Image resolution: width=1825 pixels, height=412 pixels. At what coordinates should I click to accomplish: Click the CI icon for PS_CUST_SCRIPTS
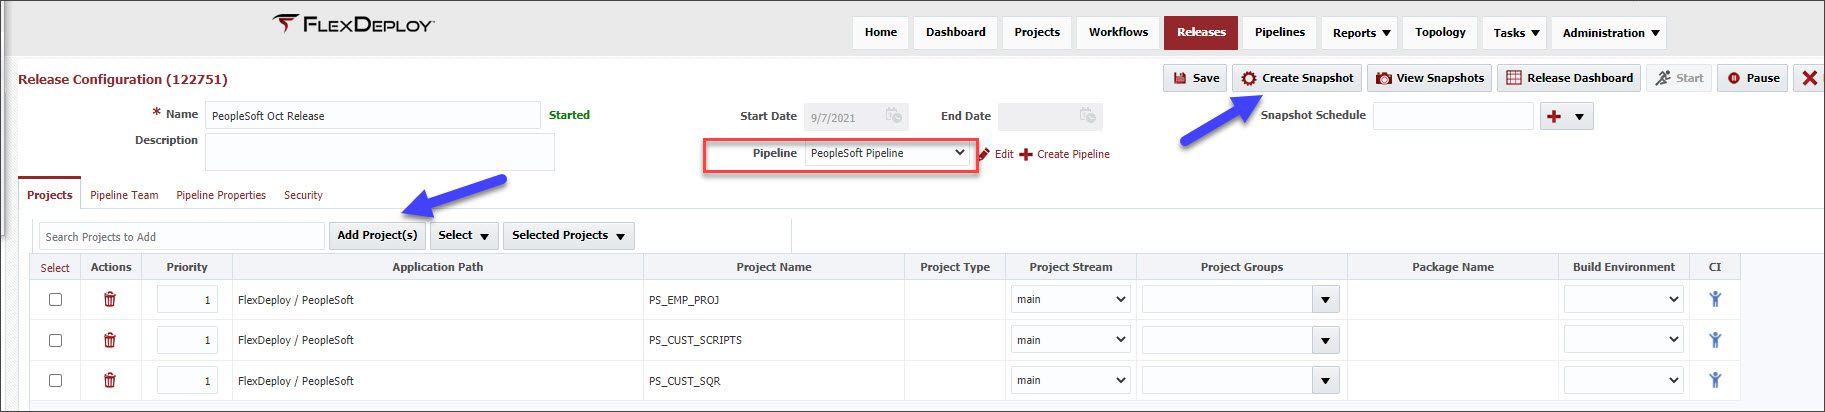coord(1715,339)
